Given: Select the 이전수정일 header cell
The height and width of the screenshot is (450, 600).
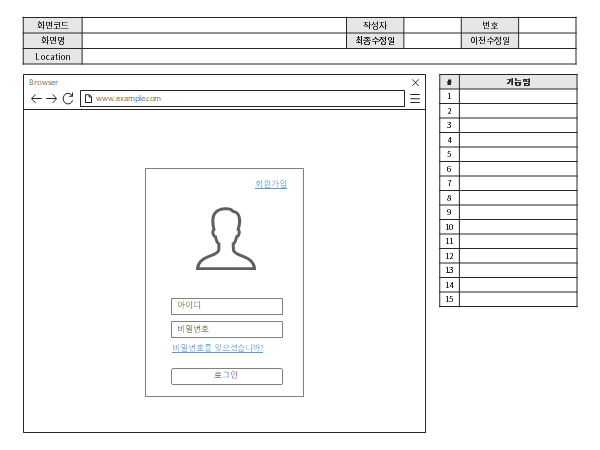Looking at the screenshot, I should [490, 41].
